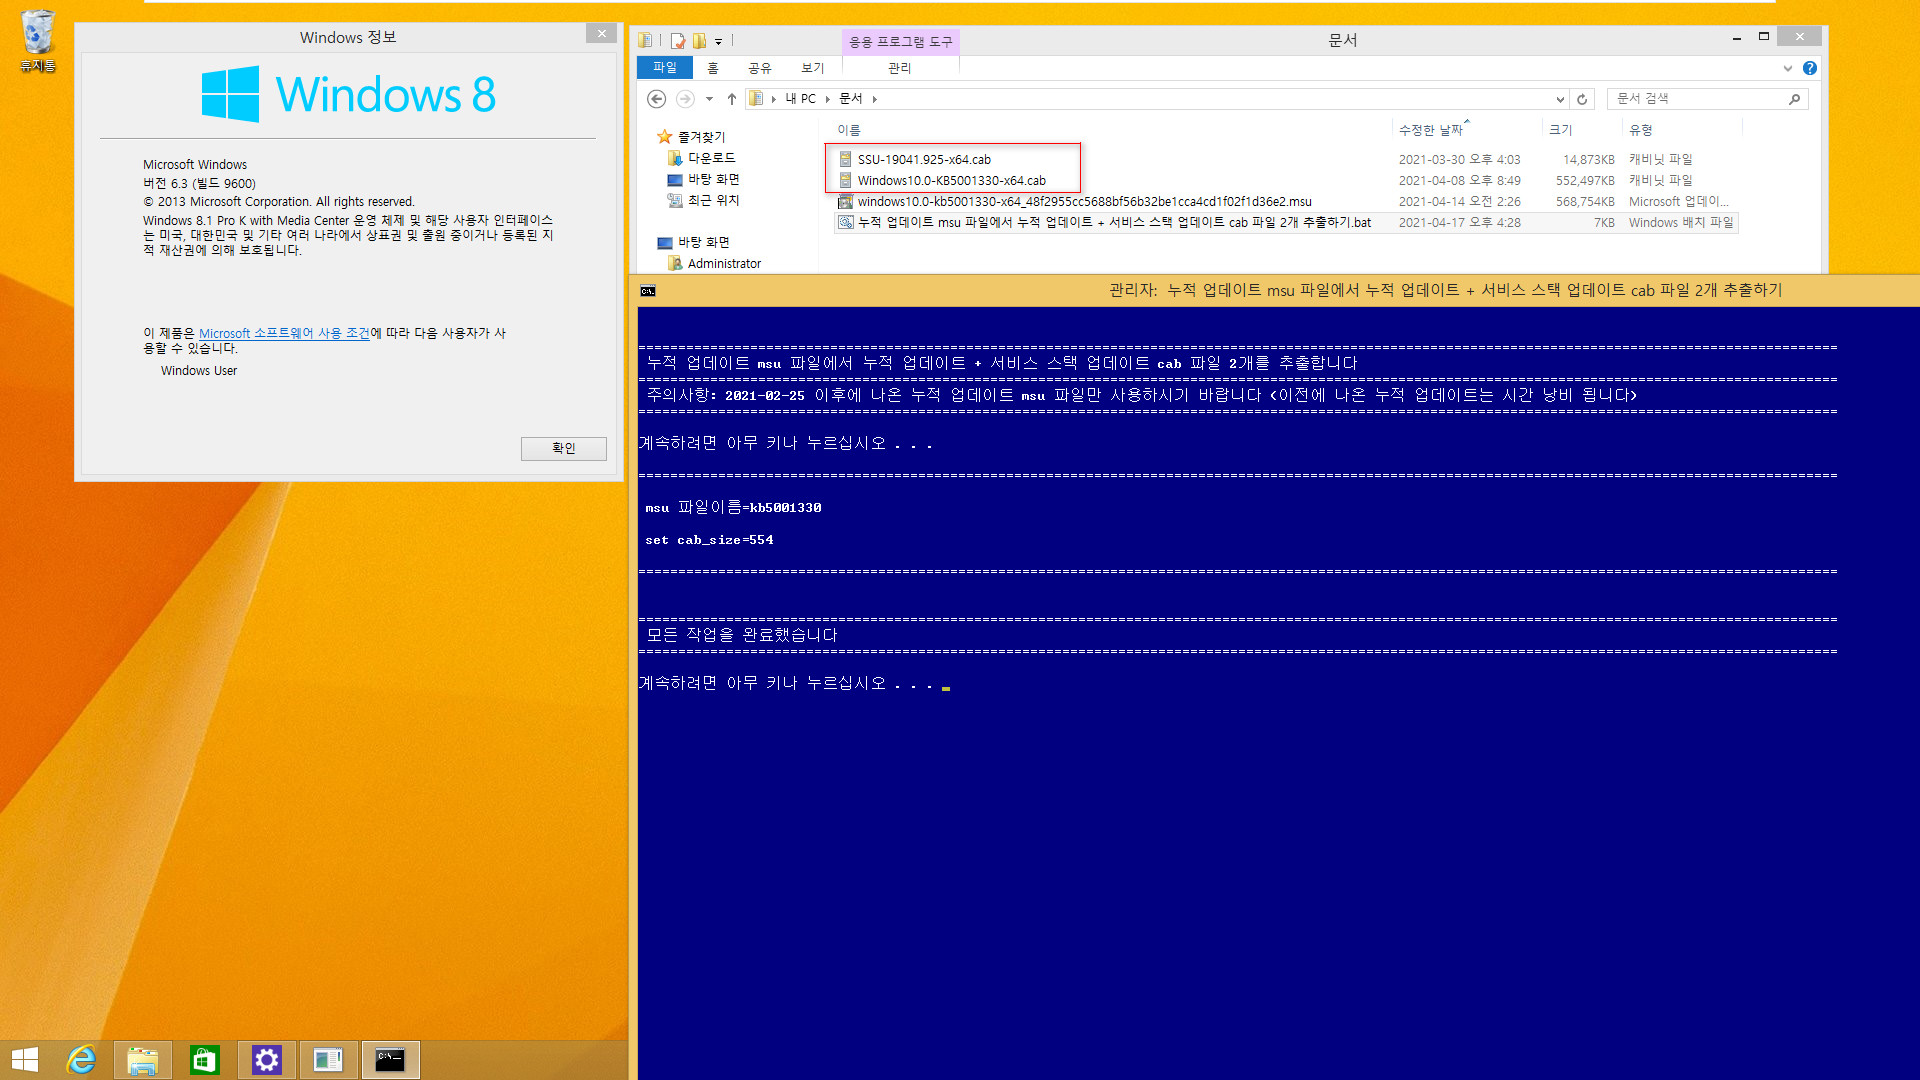The image size is (1920, 1080).
Task: Launch Internet Explorer from taskbar
Action: [81, 1060]
